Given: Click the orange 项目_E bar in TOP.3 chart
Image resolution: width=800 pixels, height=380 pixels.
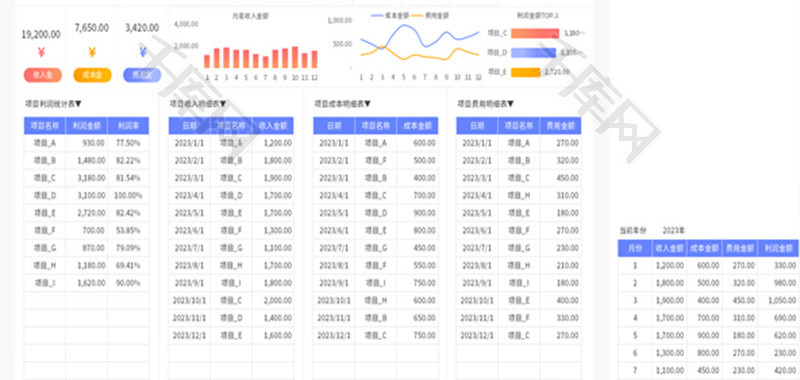Looking at the screenshot, I should click(x=526, y=72).
